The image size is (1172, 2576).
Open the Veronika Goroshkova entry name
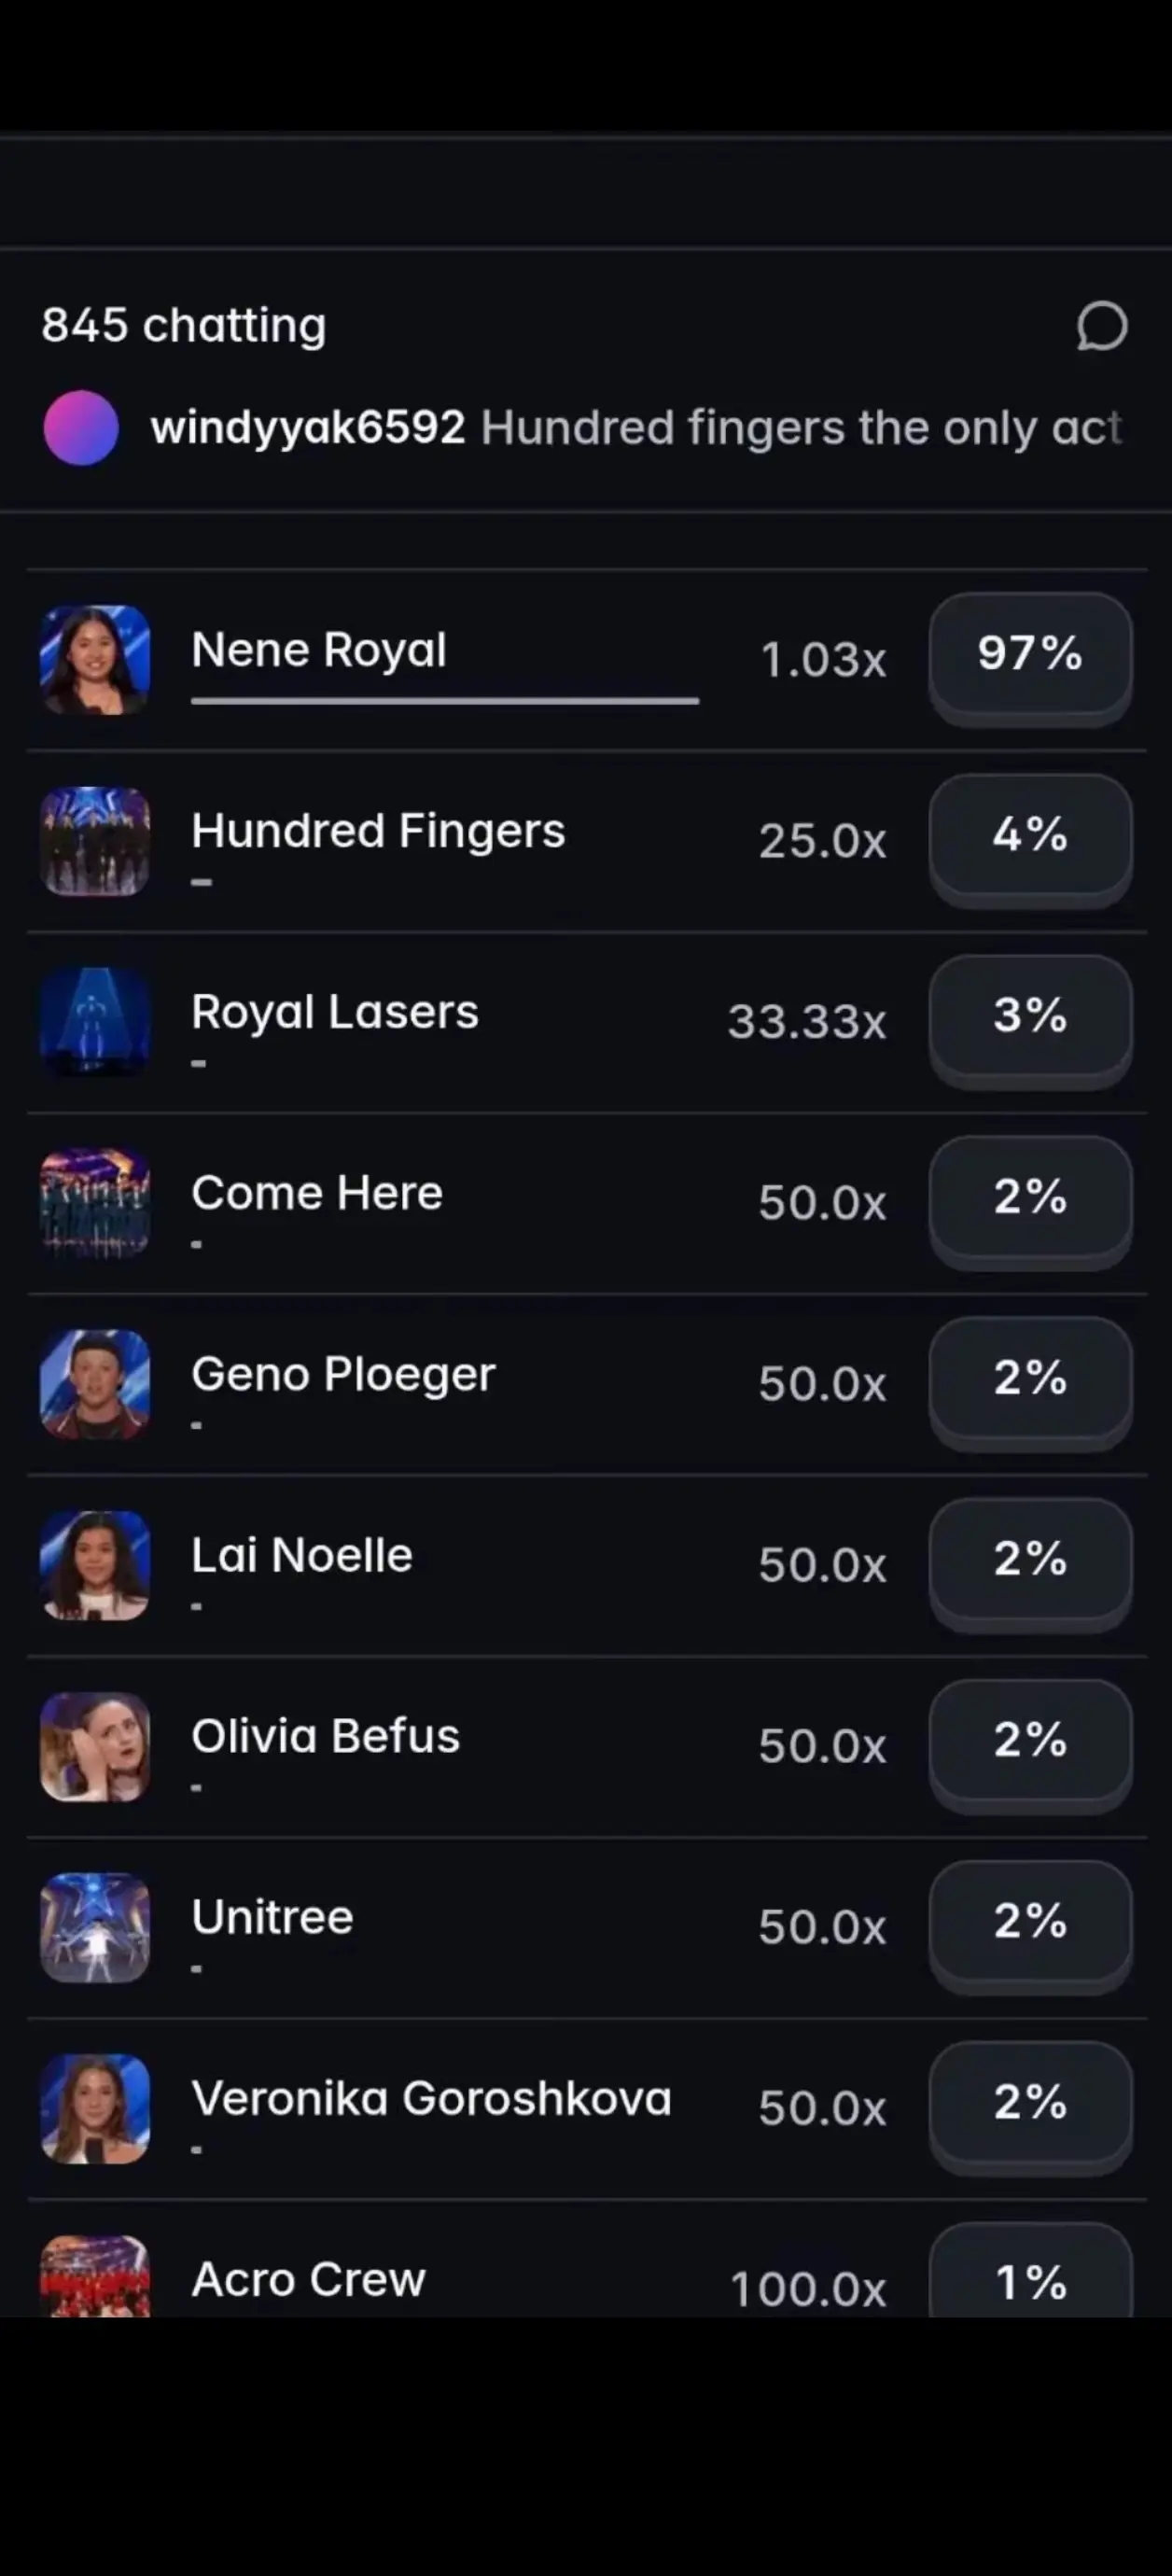[431, 2098]
